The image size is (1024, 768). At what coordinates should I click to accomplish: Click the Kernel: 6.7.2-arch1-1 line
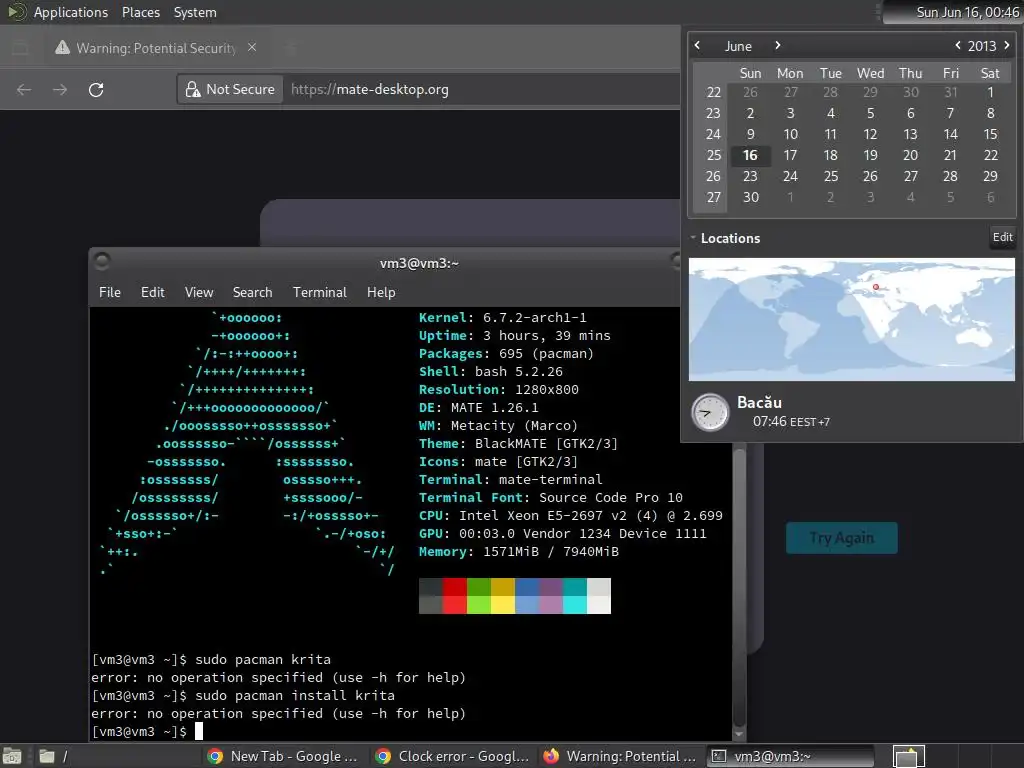tap(502, 317)
